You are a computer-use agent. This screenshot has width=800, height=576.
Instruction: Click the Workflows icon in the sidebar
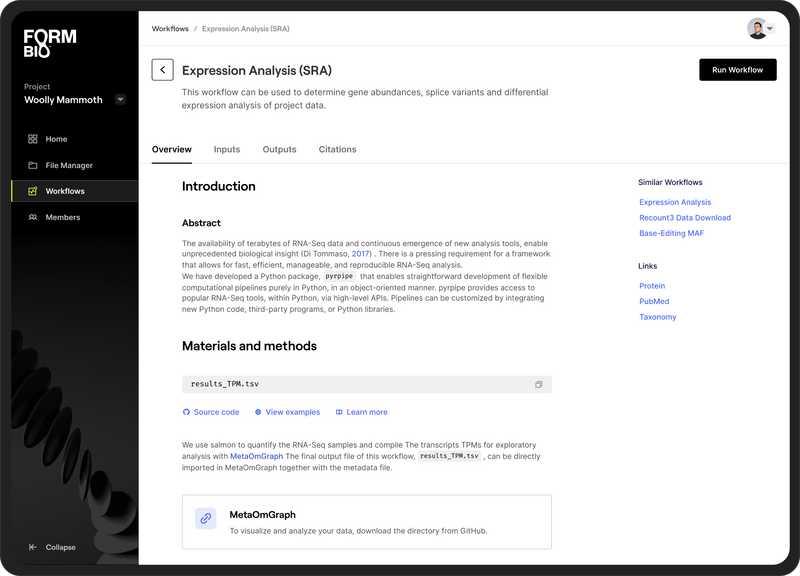pos(31,190)
